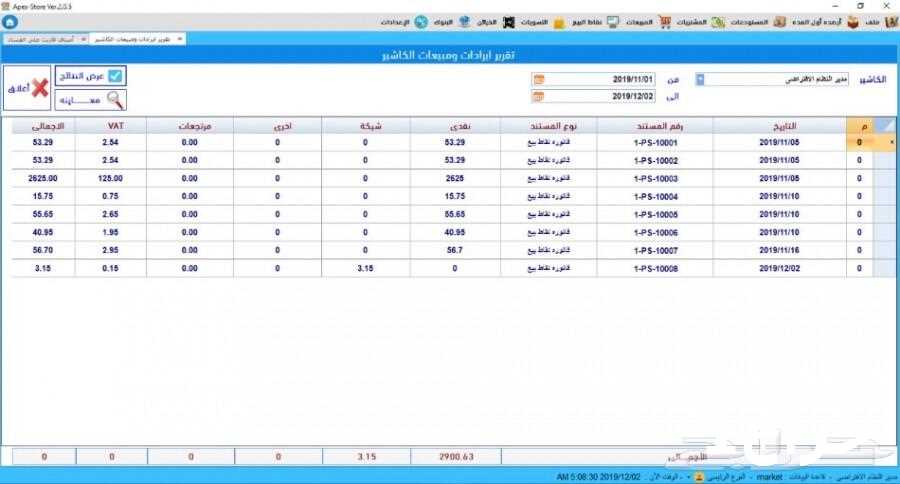
Task: Click Show Results (عرض النتائج) button
Action: pos(91,76)
